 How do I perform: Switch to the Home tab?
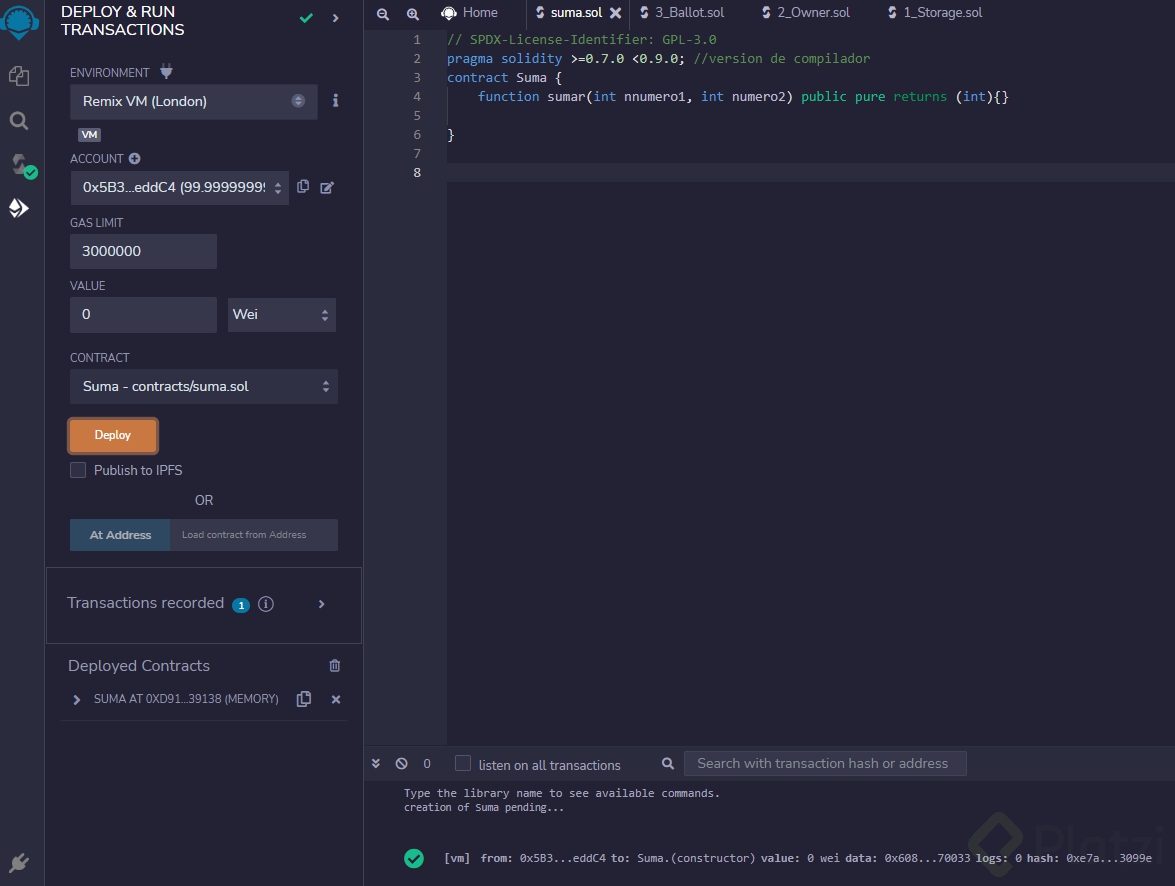point(470,13)
